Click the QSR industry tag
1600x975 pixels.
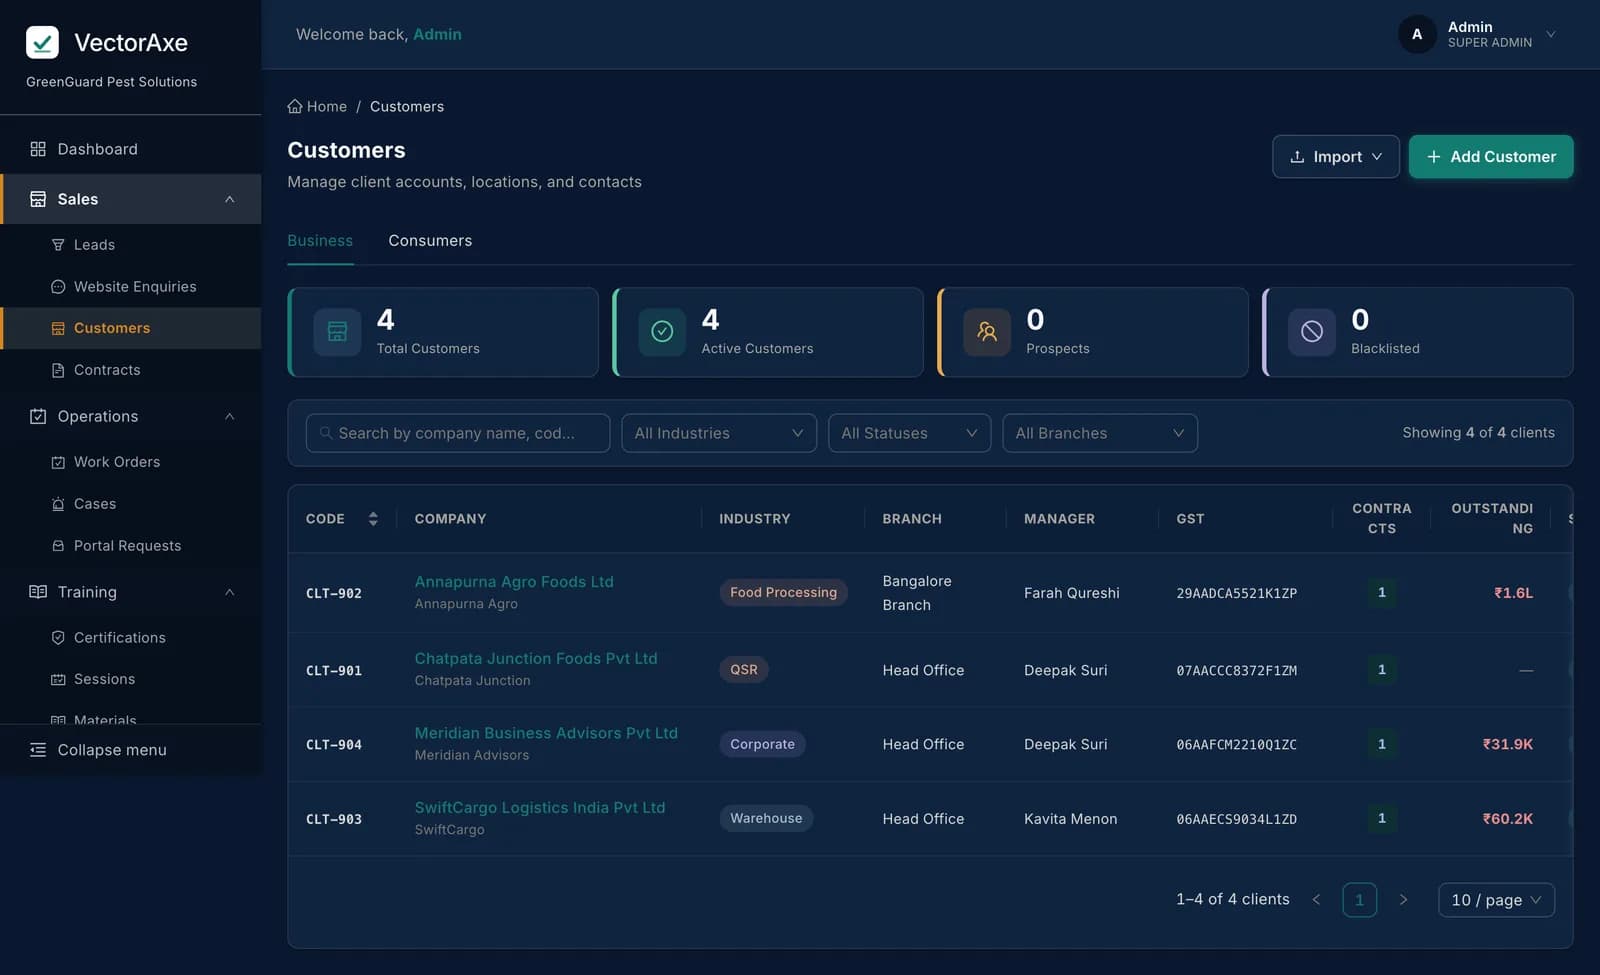(744, 670)
